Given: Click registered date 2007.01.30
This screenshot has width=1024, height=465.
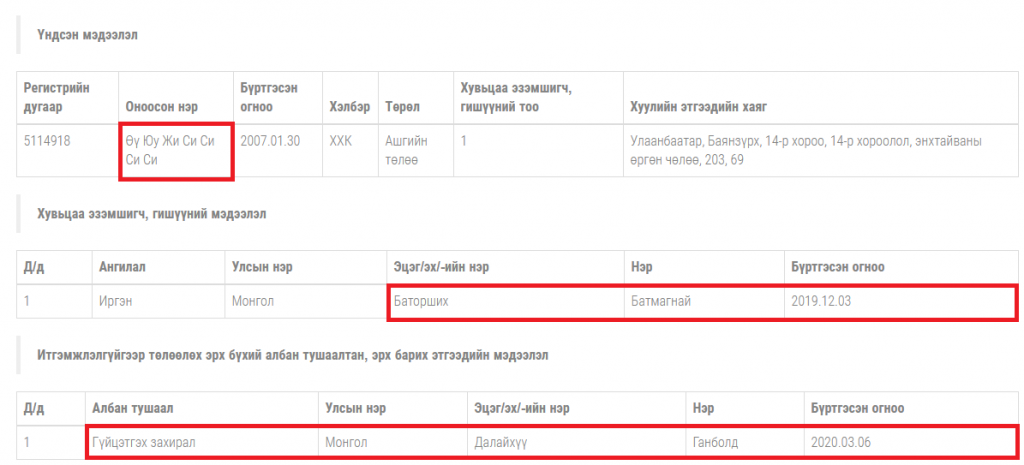Looking at the screenshot, I should pos(270,141).
